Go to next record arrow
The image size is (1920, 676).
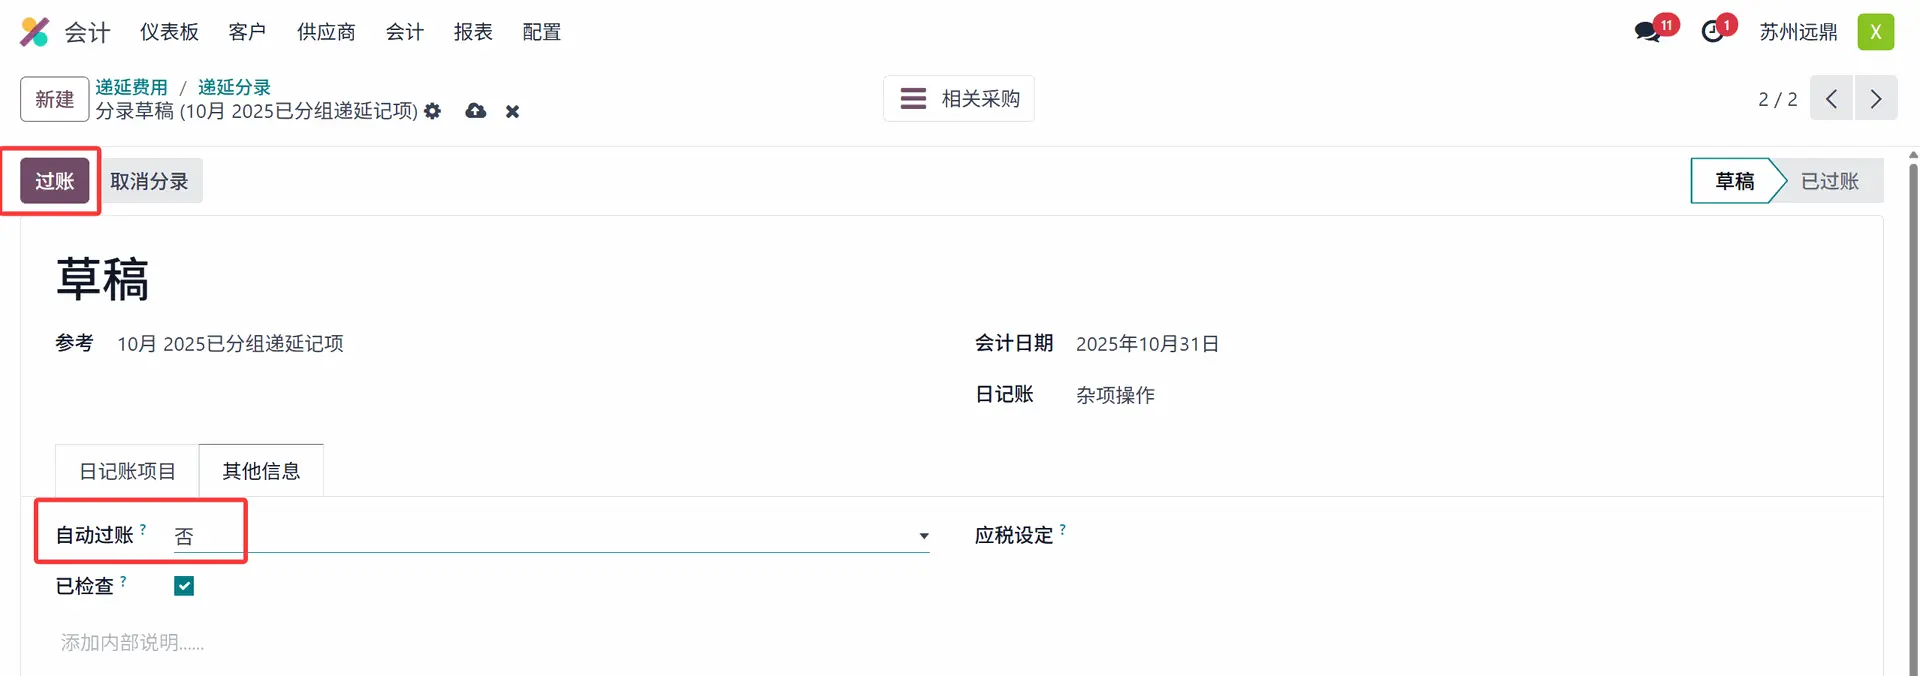(1876, 99)
